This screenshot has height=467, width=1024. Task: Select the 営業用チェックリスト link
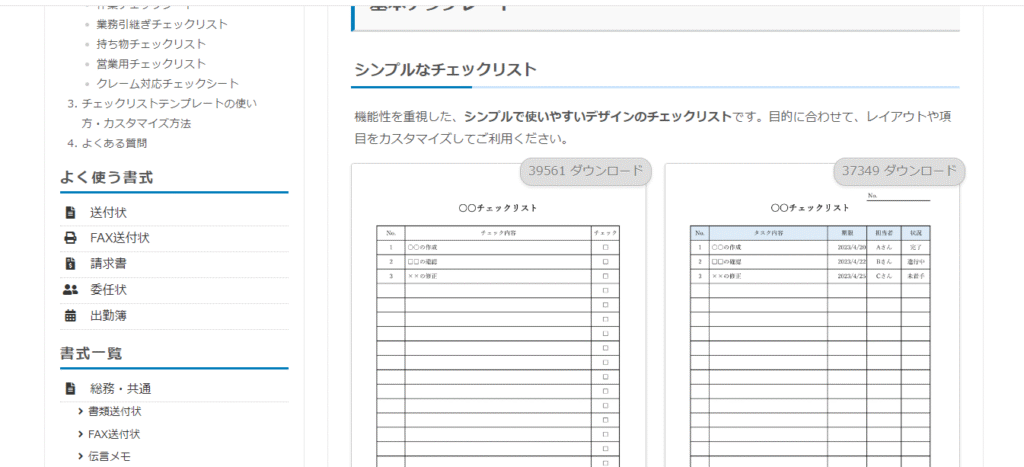click(x=151, y=64)
